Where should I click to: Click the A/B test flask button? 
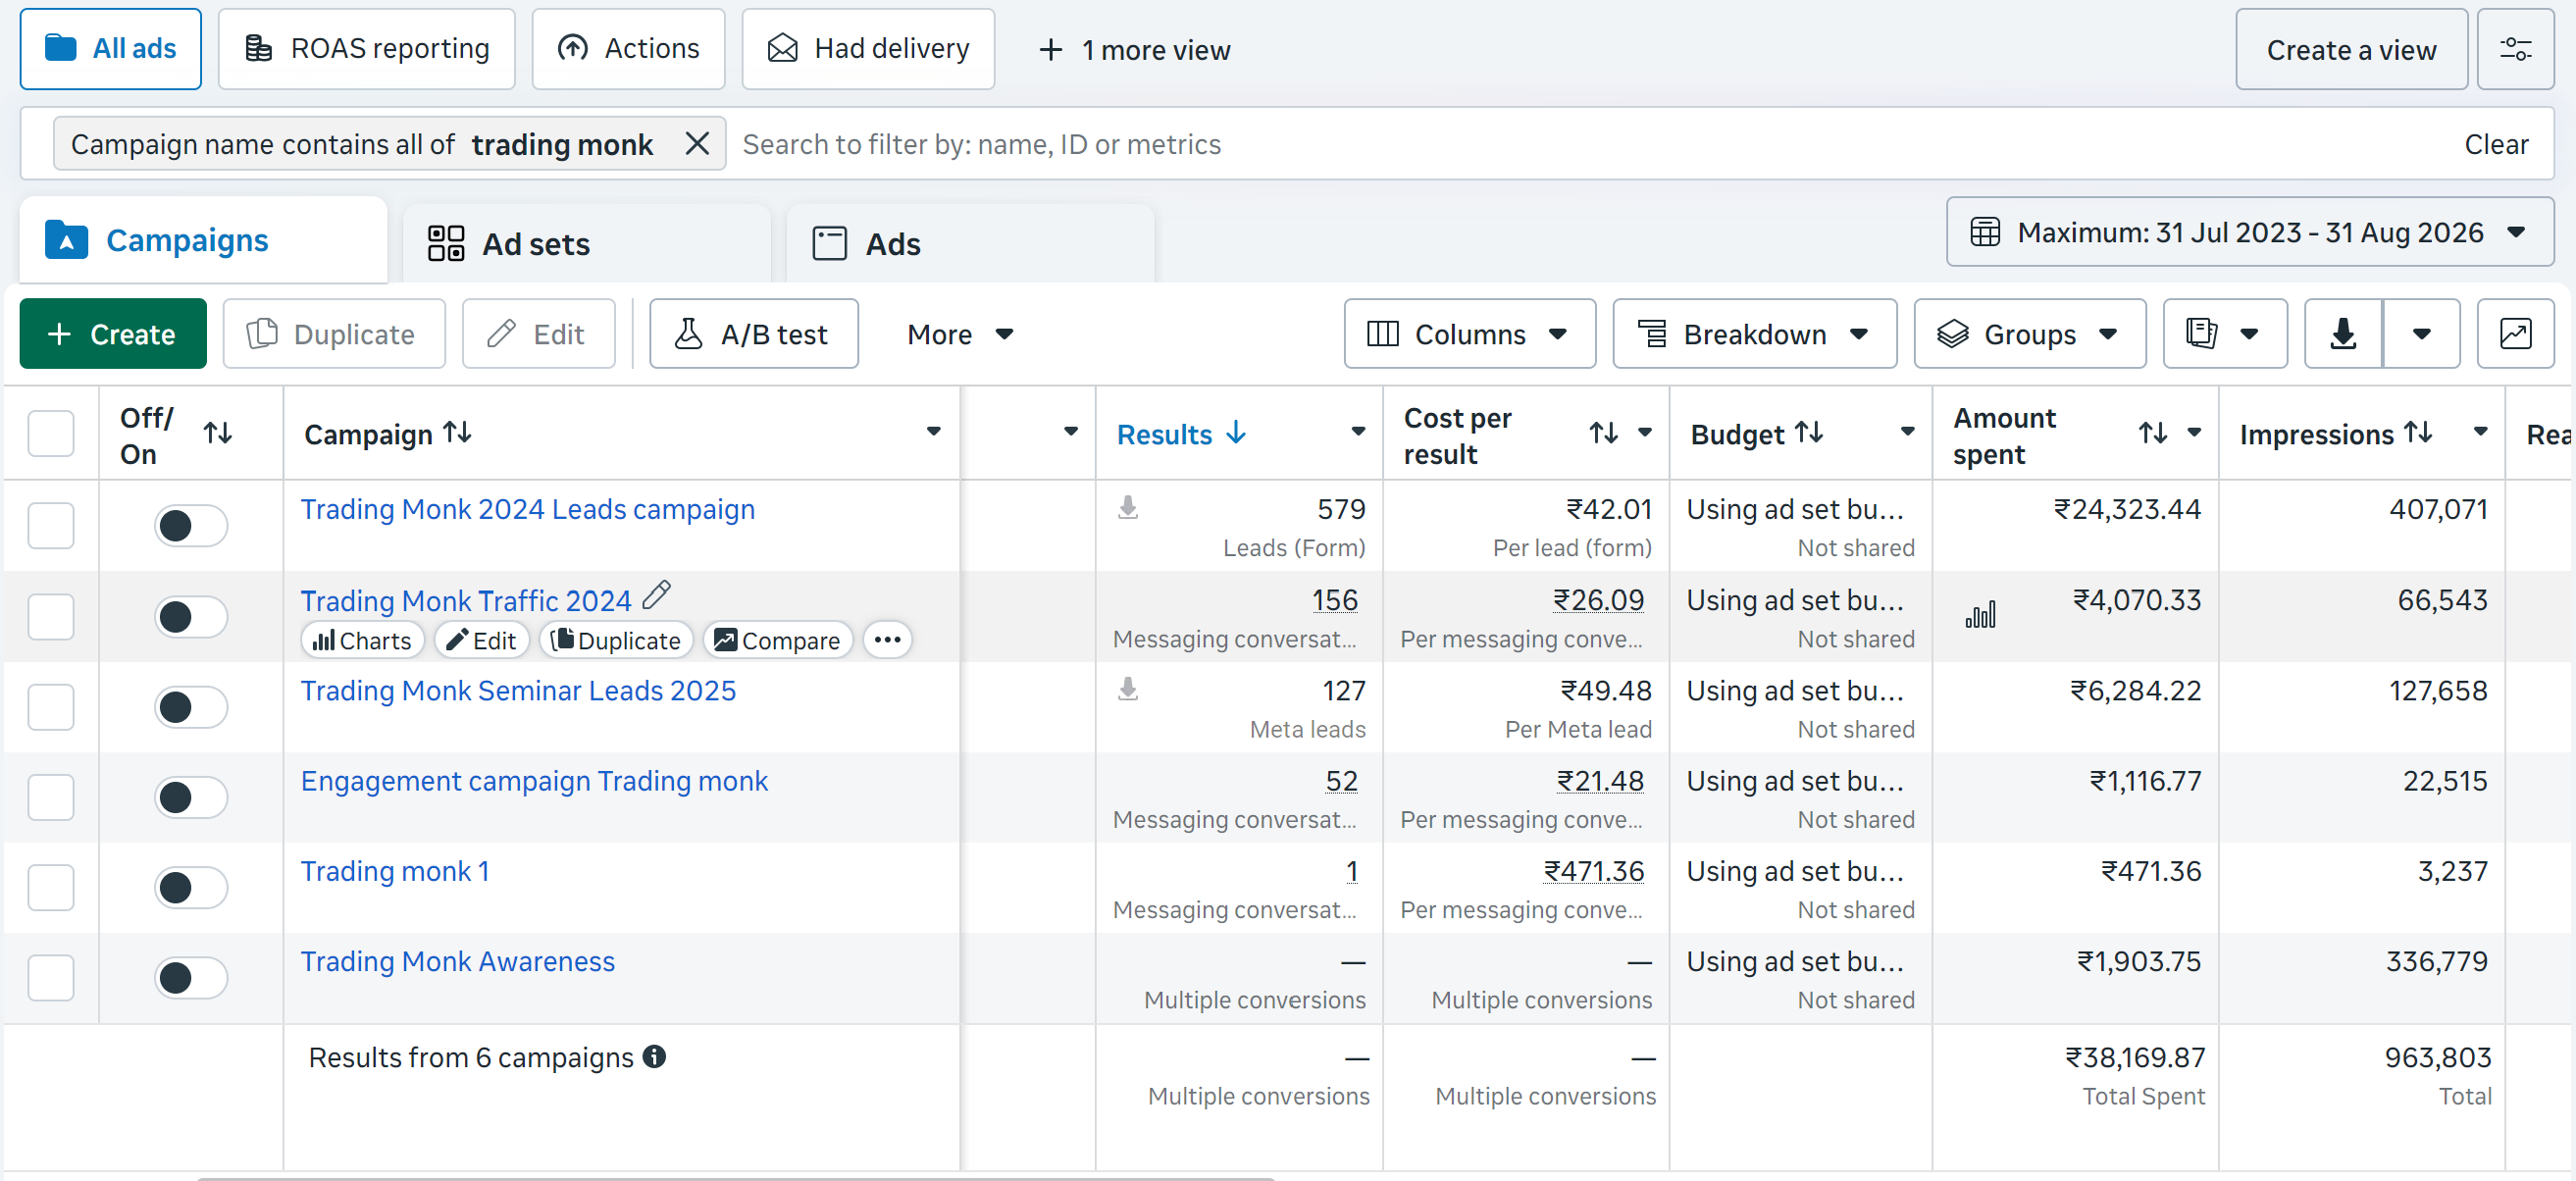(754, 334)
